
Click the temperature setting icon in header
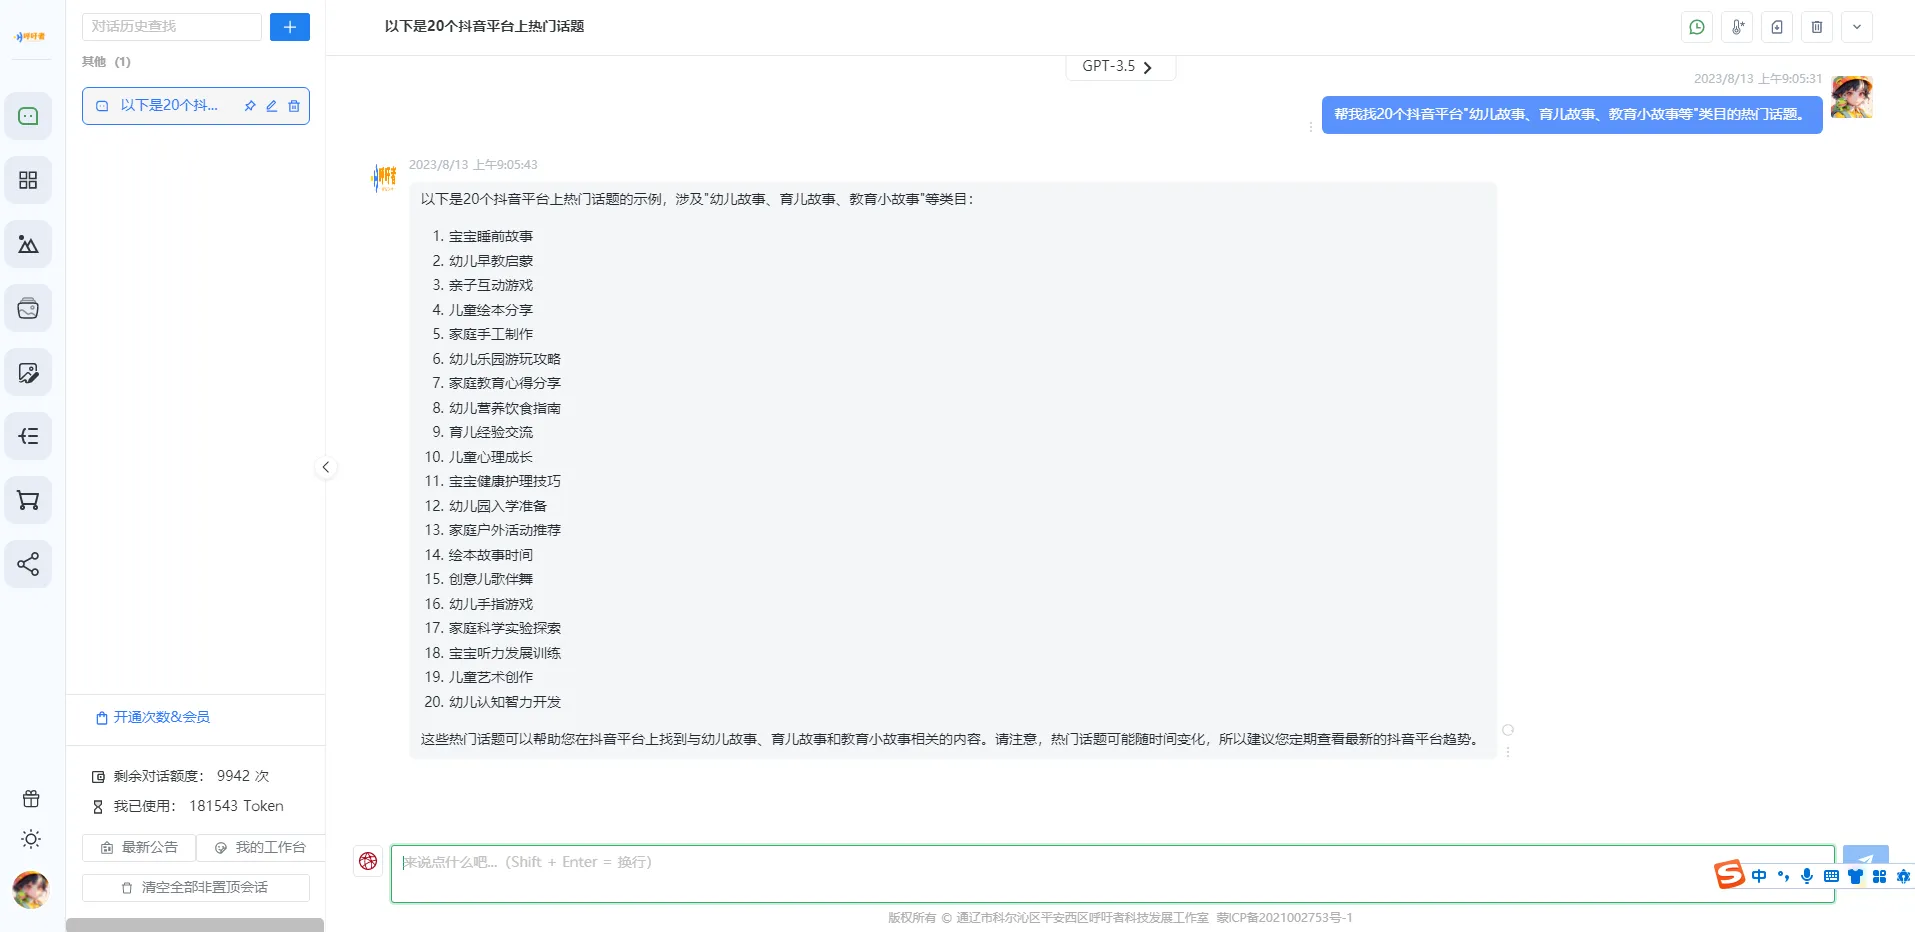pos(1737,27)
